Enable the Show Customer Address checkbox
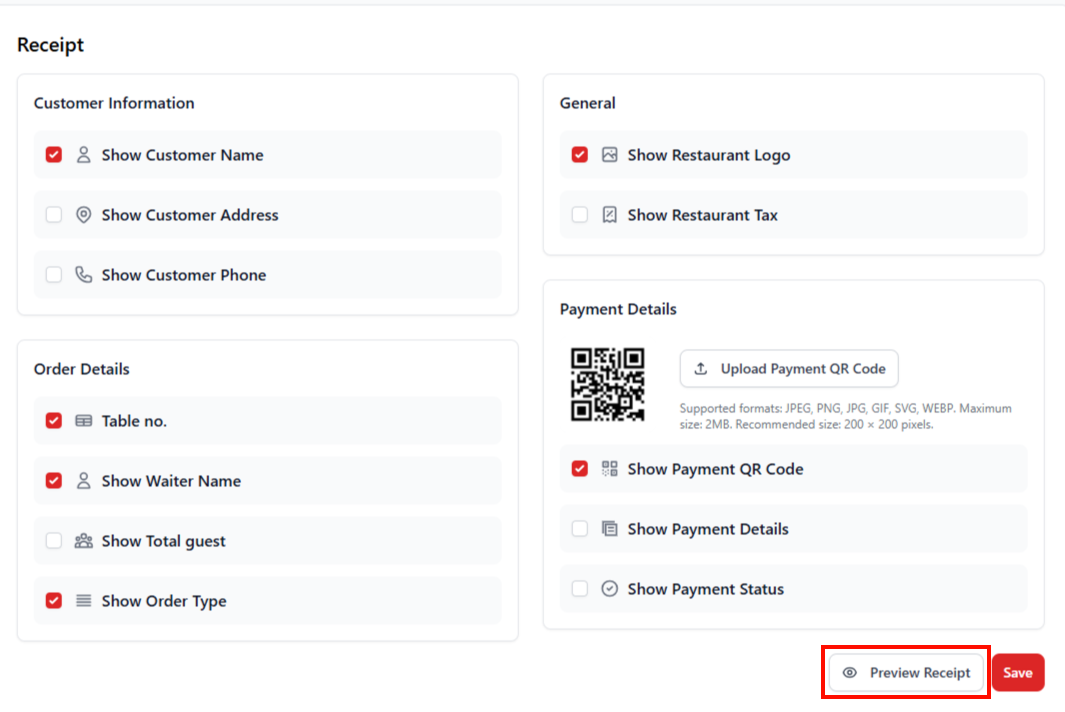Screen dimensions: 1065x712 53,214
